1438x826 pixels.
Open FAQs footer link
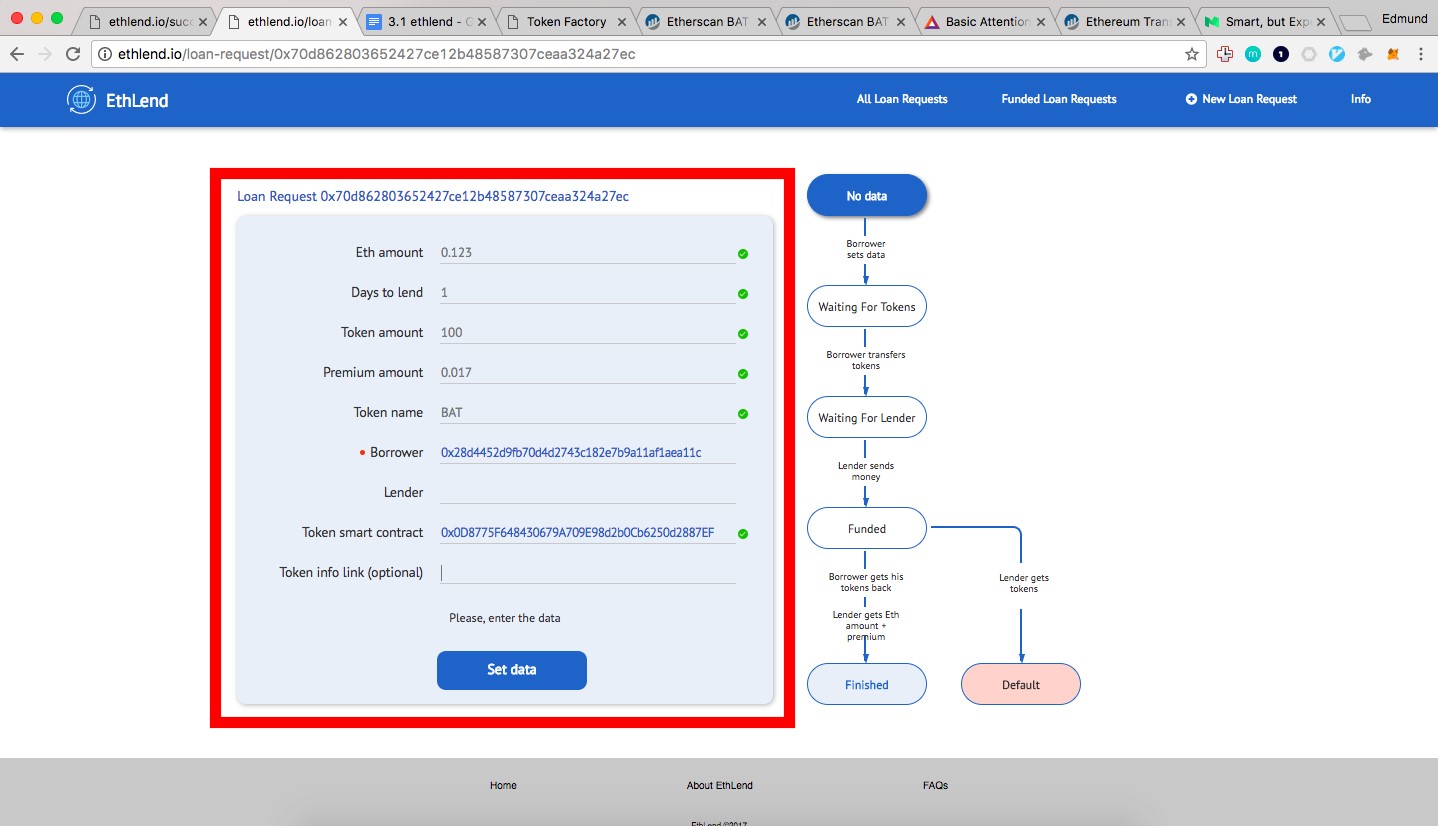click(x=935, y=786)
